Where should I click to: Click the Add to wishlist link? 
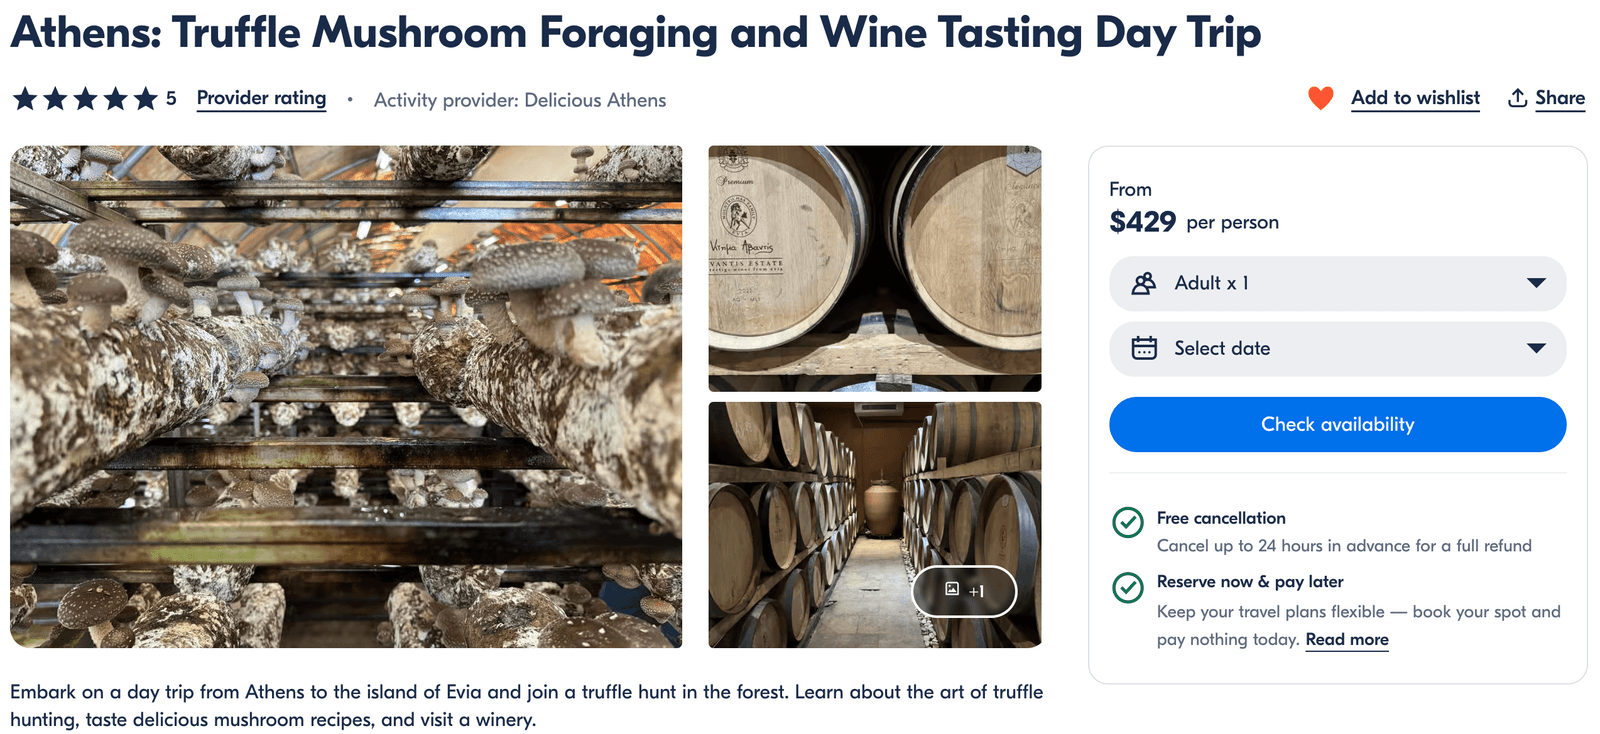[1414, 98]
